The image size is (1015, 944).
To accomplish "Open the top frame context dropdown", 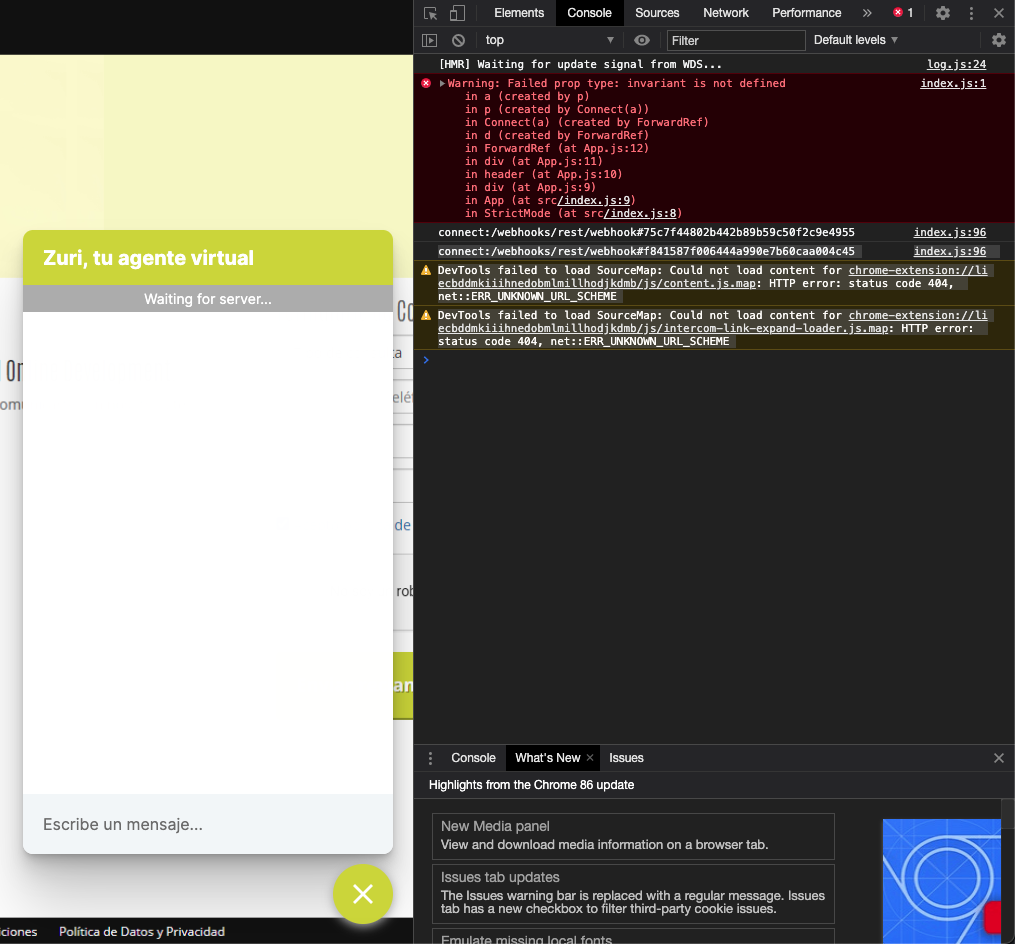I will (x=548, y=40).
